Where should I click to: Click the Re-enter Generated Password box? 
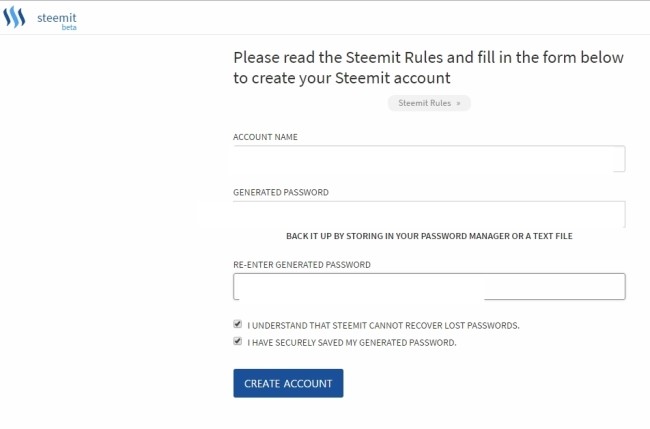(428, 287)
